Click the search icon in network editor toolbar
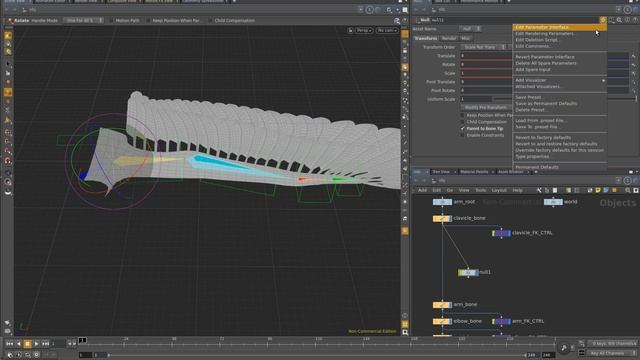640x360 pixels. (628, 190)
